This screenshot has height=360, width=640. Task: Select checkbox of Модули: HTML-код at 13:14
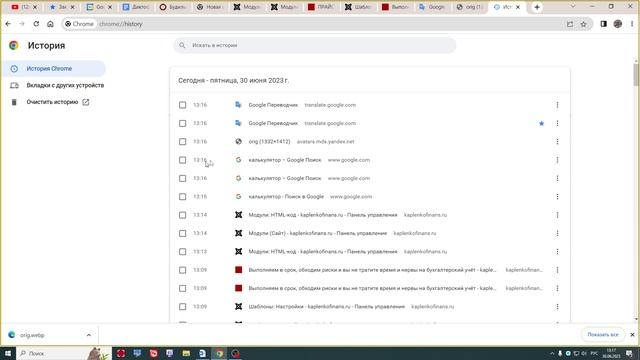(182, 215)
